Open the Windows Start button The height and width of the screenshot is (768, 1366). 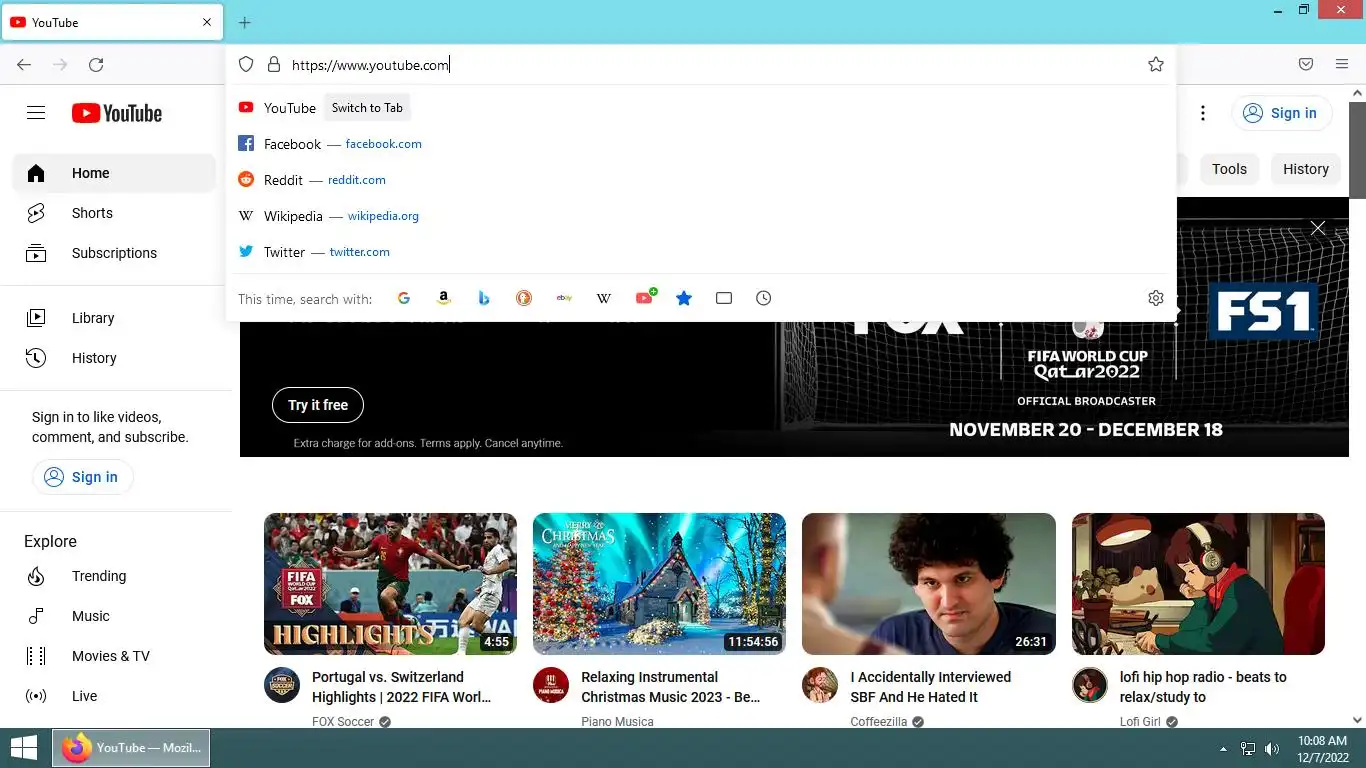pos(23,748)
